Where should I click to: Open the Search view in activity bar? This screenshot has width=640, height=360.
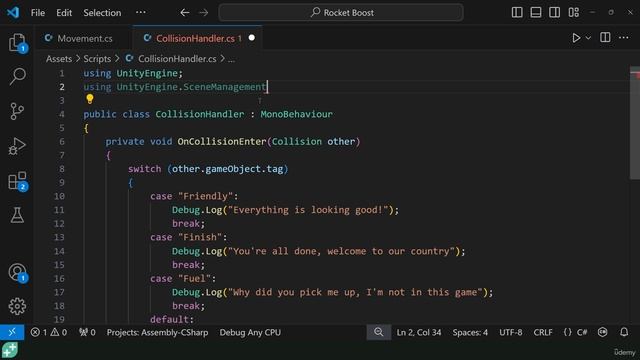17,76
